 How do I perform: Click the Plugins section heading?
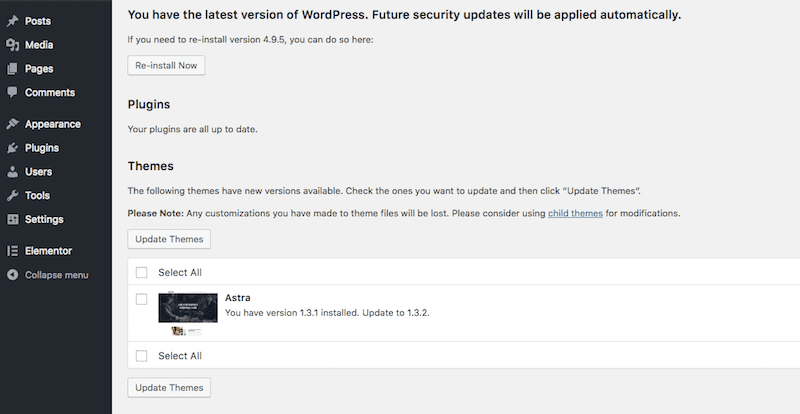(x=149, y=104)
